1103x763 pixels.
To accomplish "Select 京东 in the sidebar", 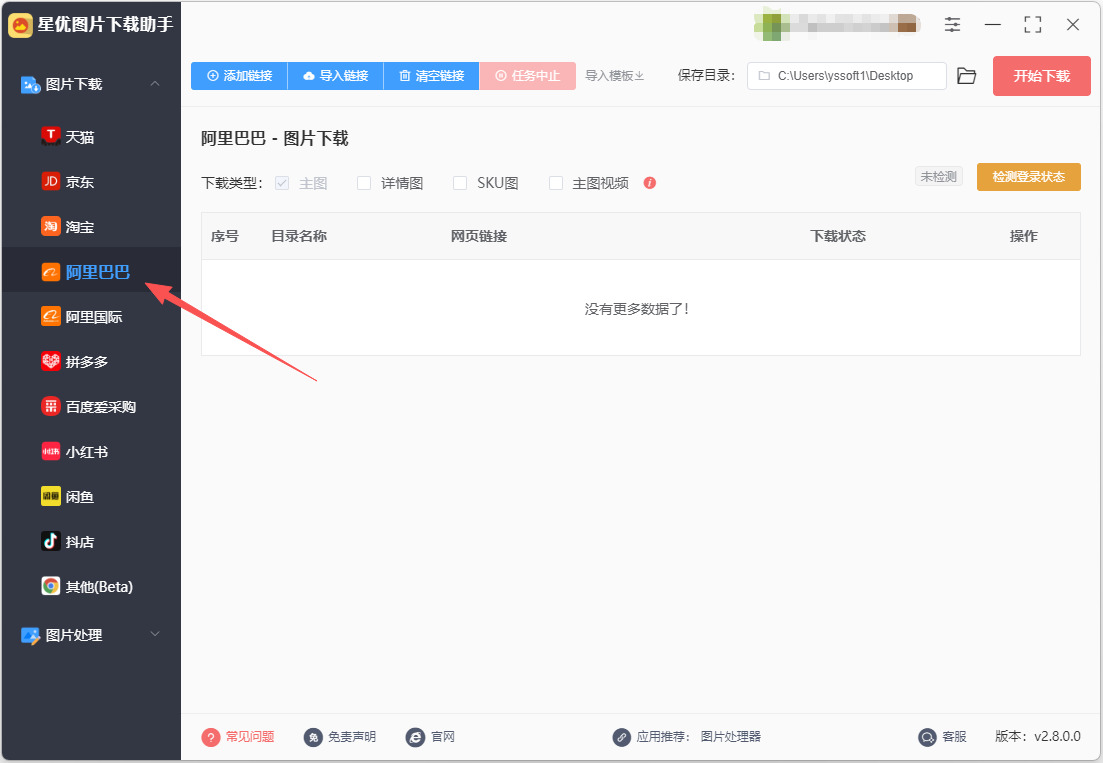I will pos(91,182).
